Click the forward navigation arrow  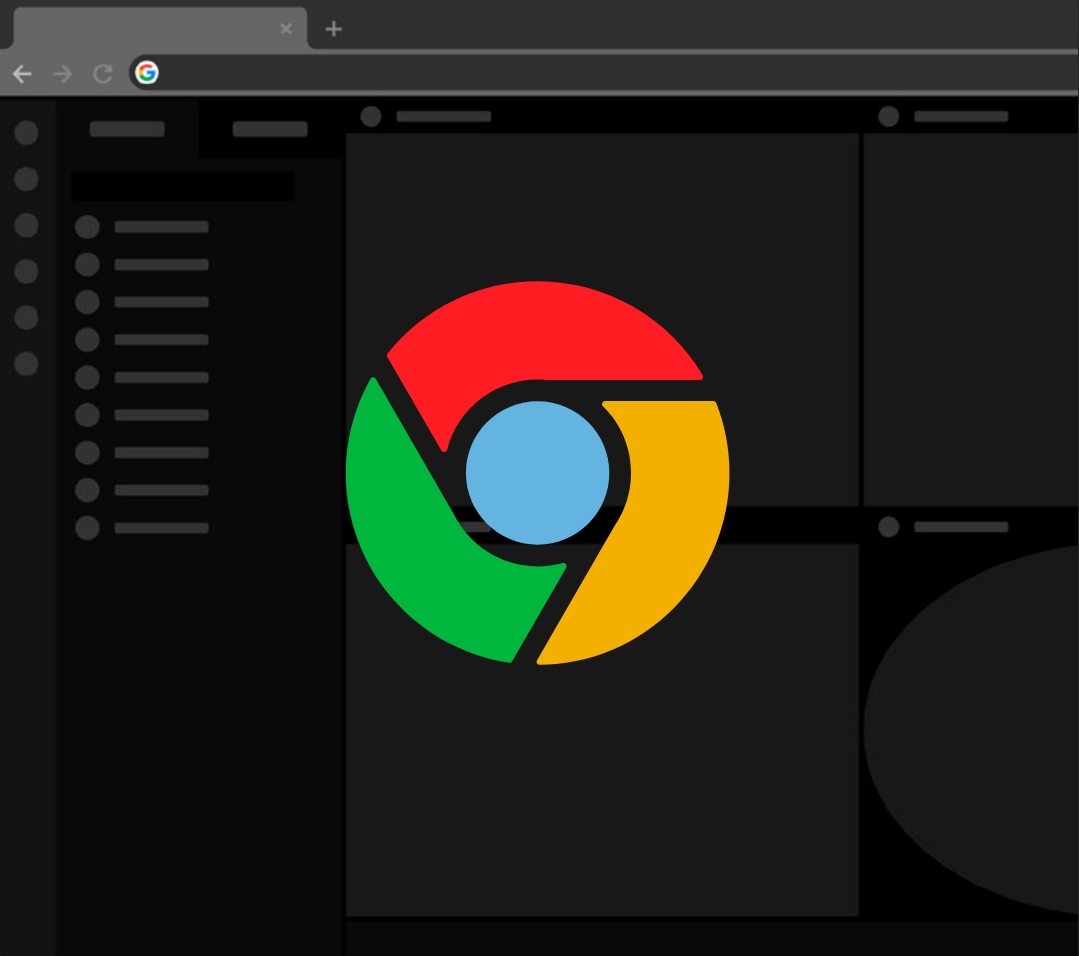coord(63,74)
